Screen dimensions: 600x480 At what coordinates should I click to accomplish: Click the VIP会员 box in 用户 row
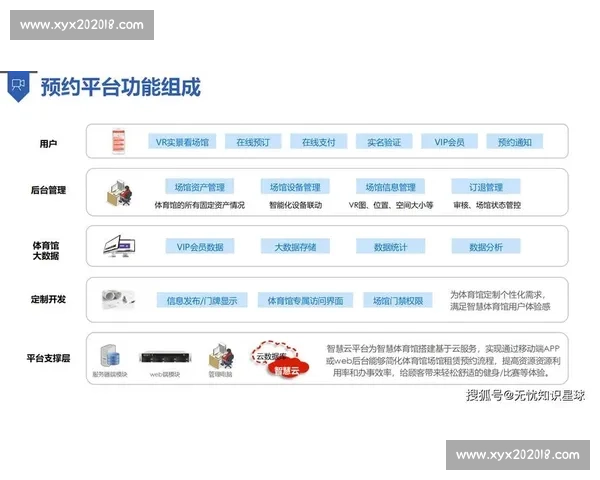449,142
